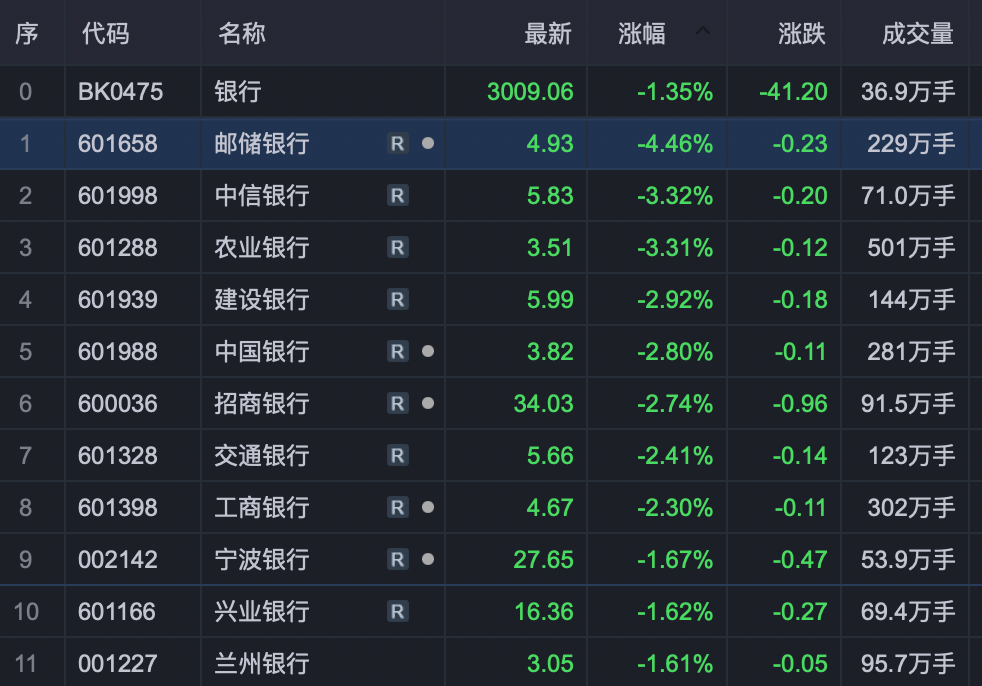Image resolution: width=982 pixels, height=686 pixels.
Task: Click the R badge beside 招商银行
Action: (398, 404)
